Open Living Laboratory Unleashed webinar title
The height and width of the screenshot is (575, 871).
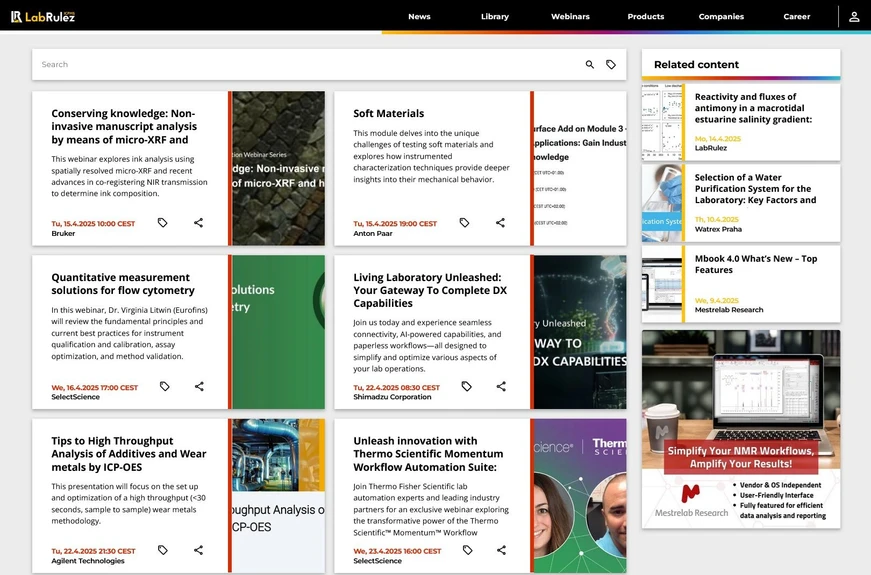coord(430,291)
